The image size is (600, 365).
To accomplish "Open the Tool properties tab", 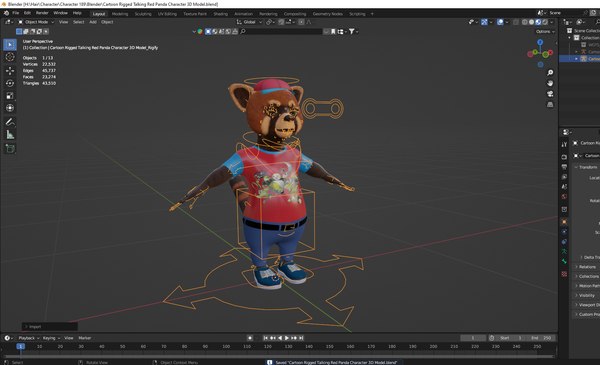I will (564, 144).
